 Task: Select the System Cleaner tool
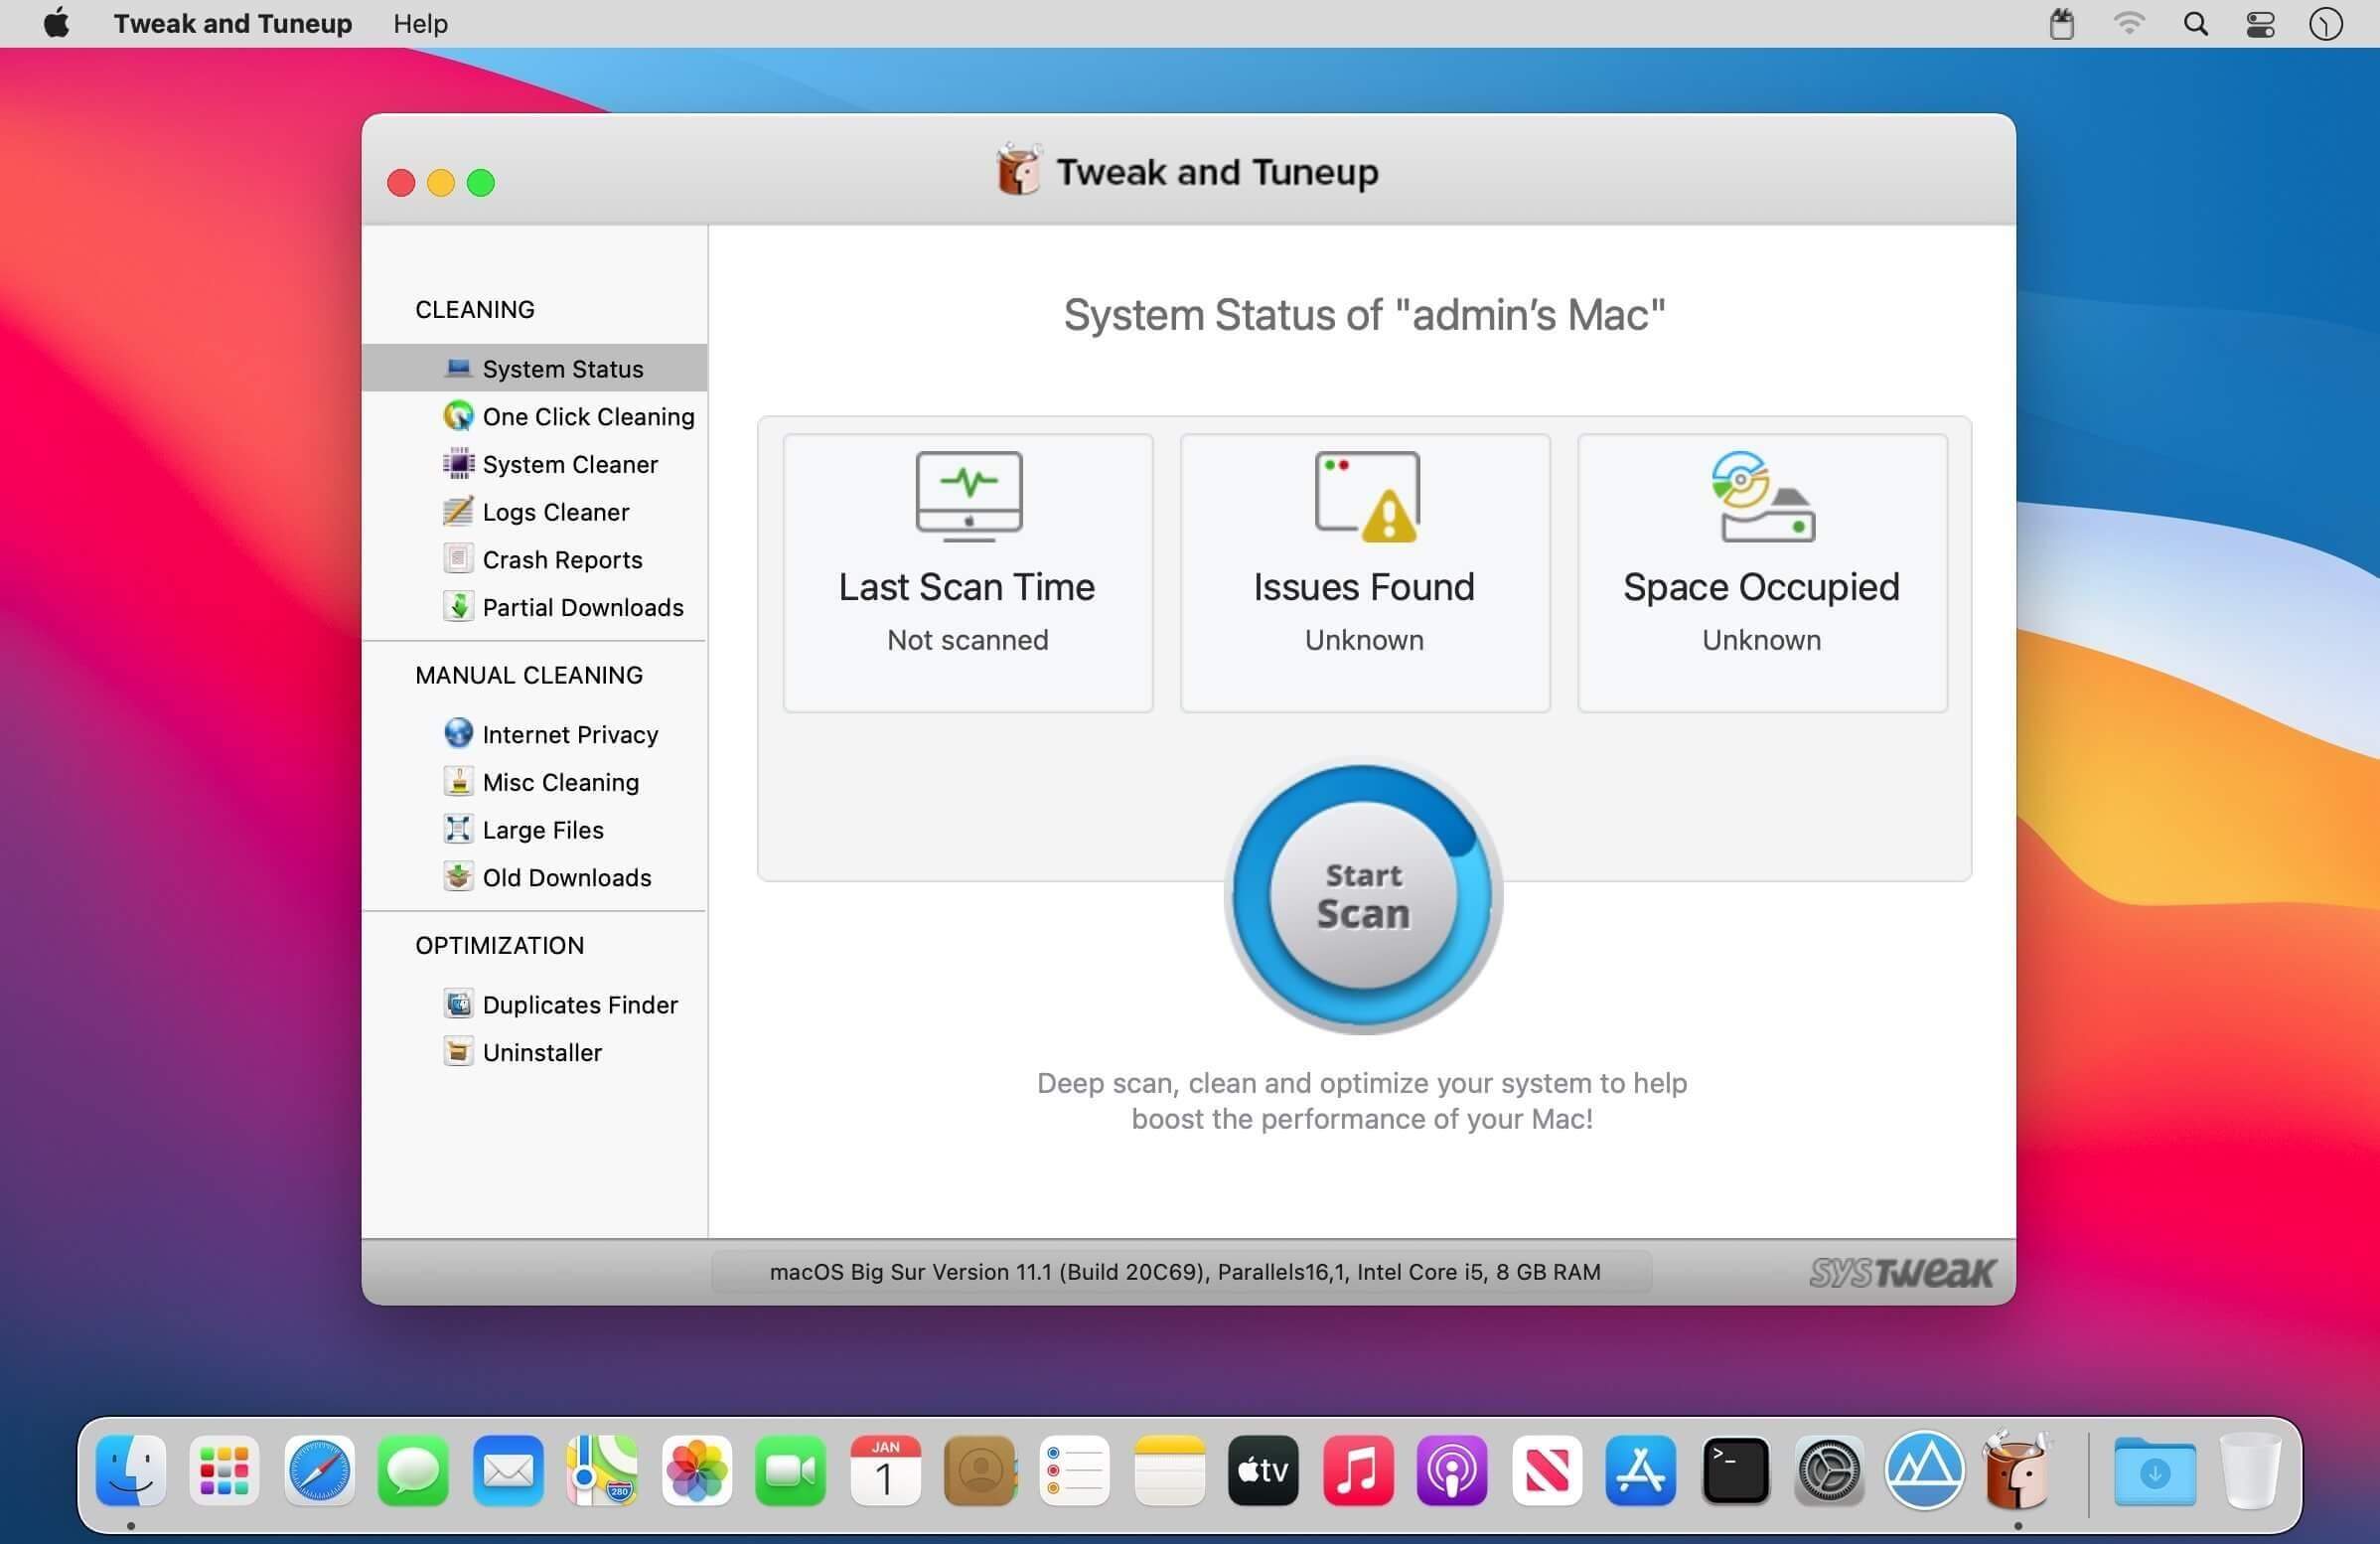point(570,464)
